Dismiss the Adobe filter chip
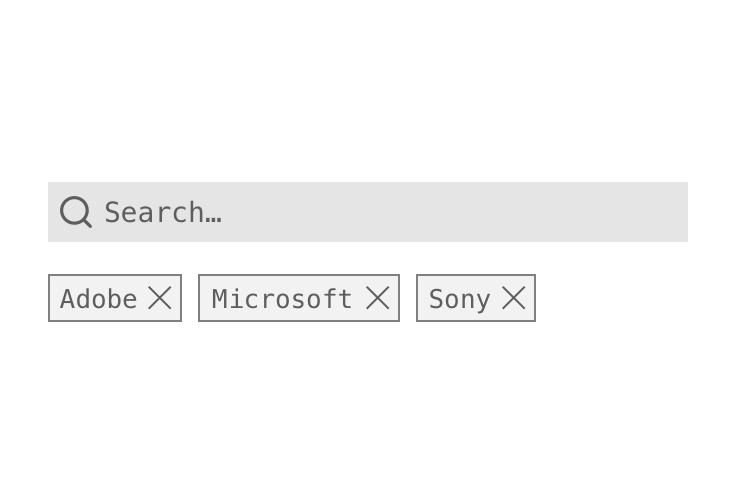This screenshot has height=500, width=736. (160, 298)
